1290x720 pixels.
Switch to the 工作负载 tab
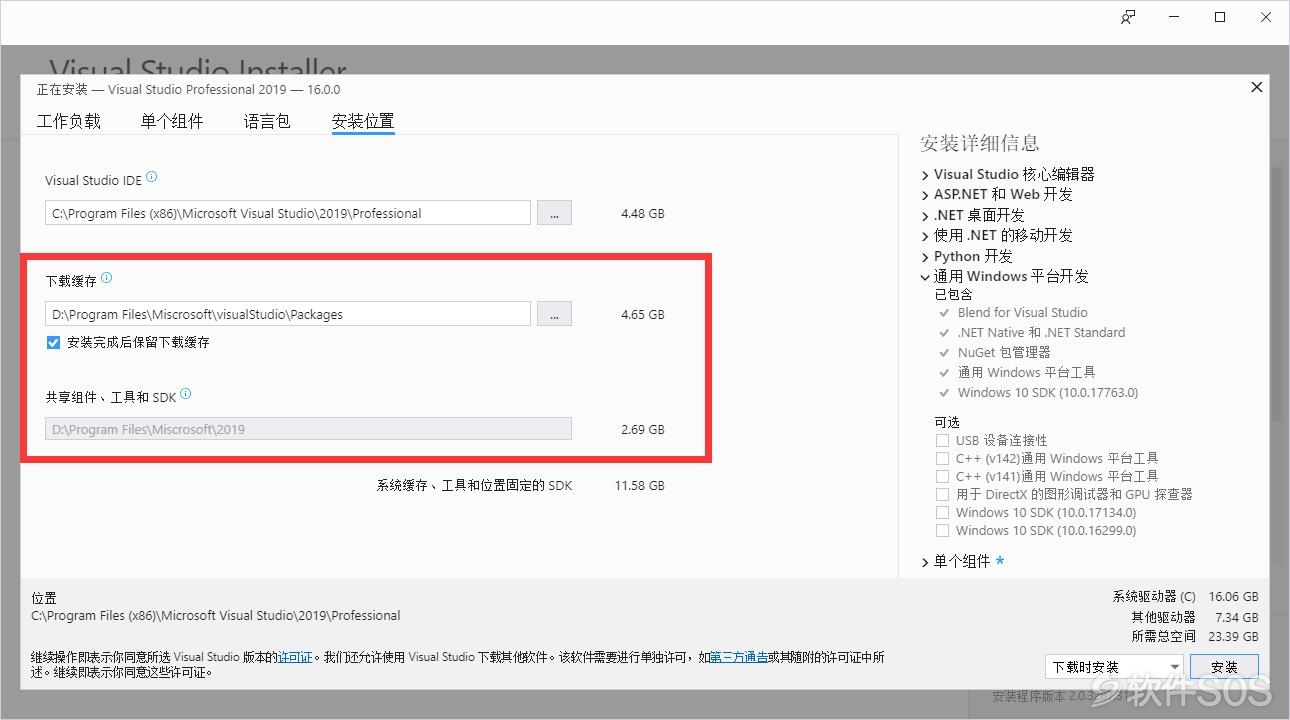69,121
